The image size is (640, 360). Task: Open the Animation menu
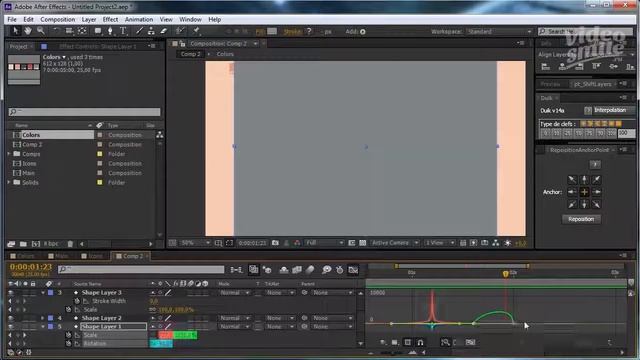click(139, 19)
